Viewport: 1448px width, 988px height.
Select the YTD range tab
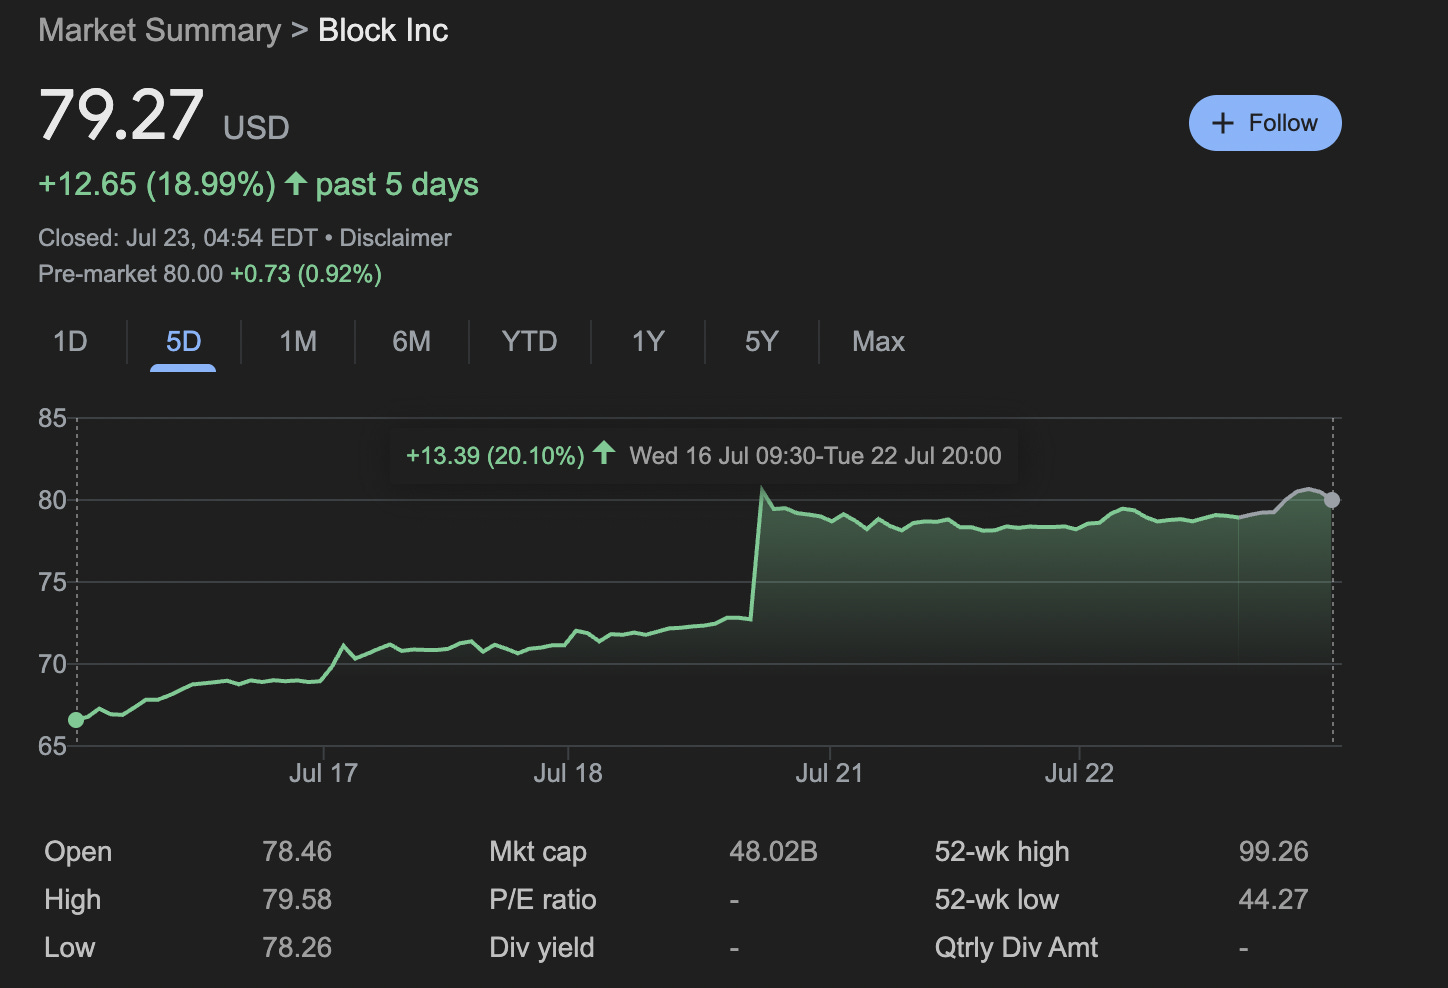click(529, 342)
